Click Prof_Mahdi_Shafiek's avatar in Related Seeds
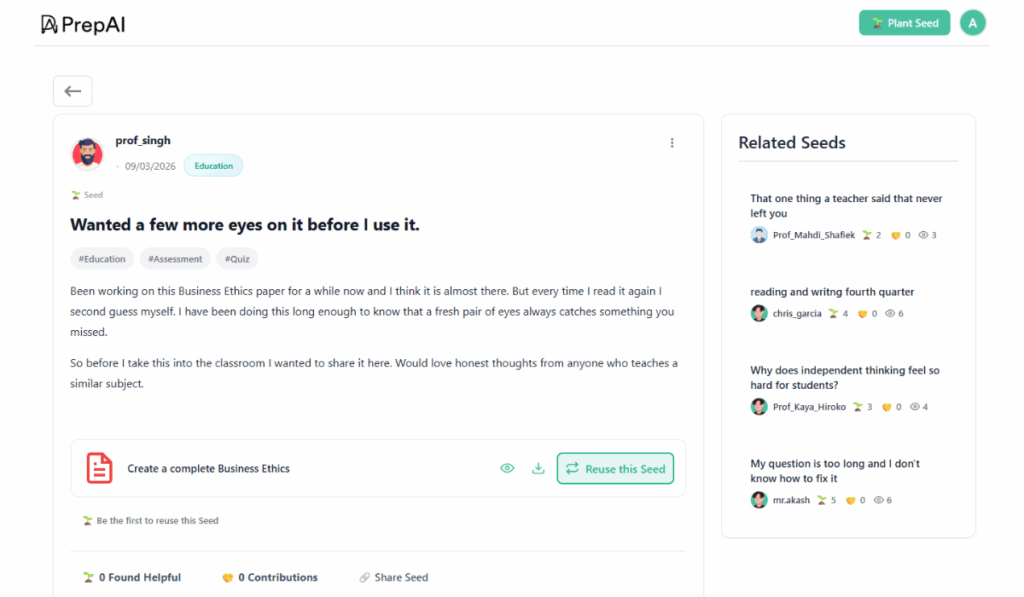Viewport: 1024px width, 597px height. (759, 235)
